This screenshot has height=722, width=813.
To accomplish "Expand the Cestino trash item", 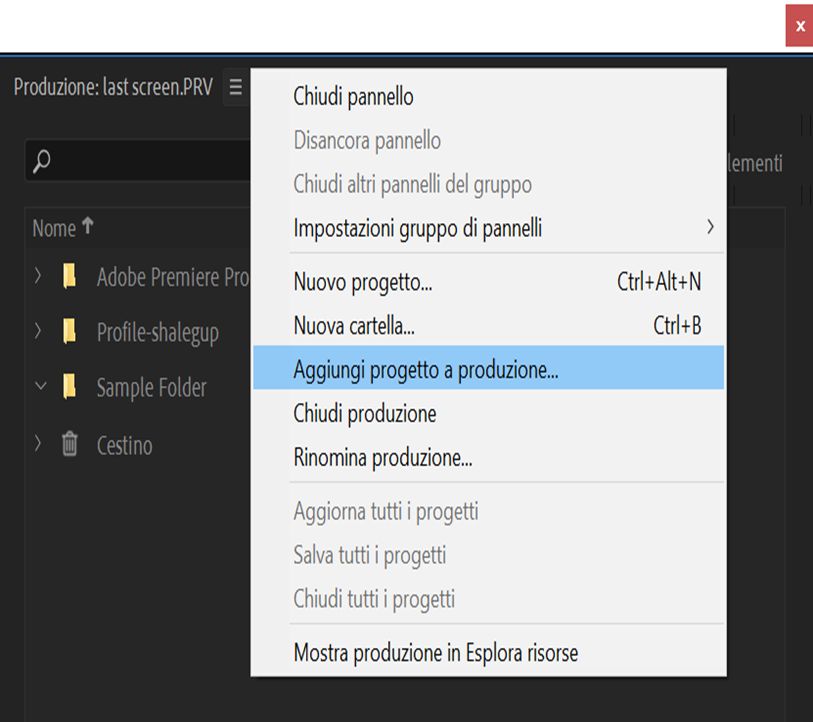I will coord(39,443).
